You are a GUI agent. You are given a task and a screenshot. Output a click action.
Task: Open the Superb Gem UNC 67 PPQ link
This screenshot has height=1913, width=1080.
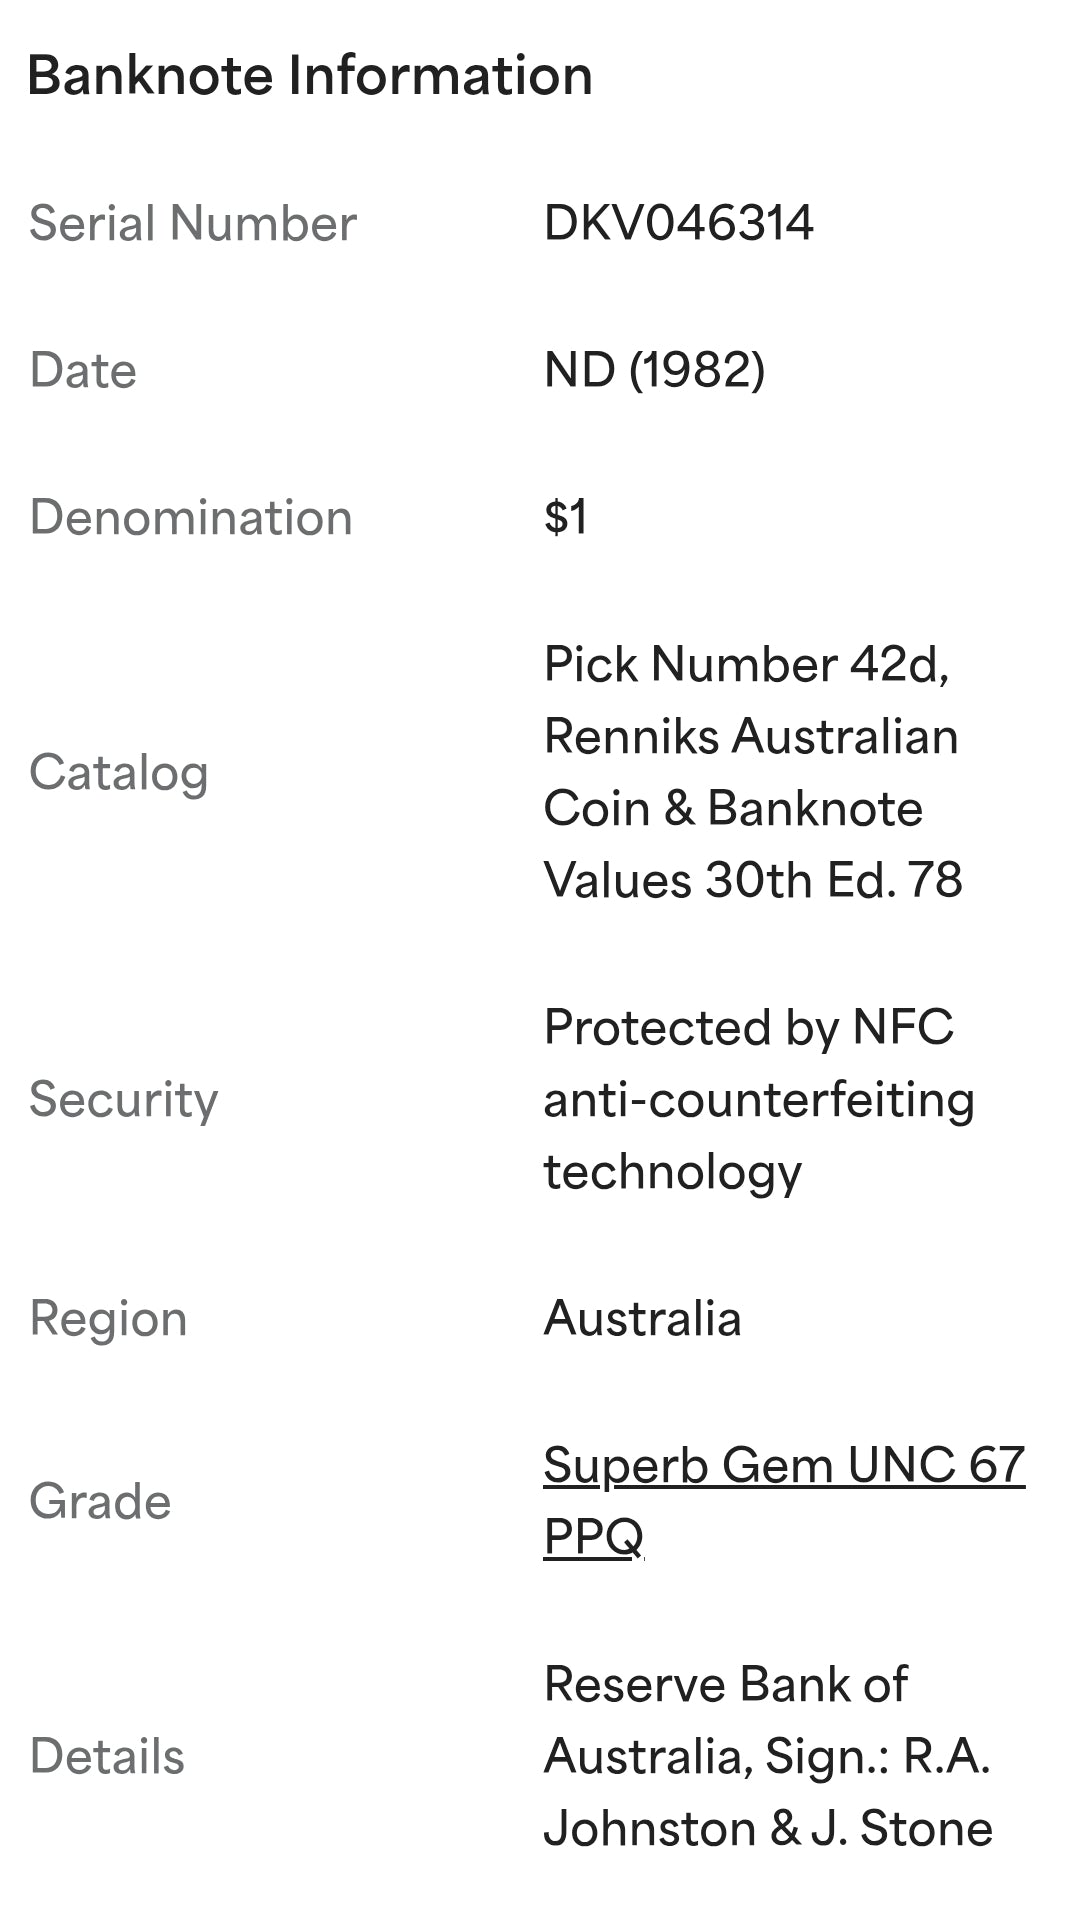(784, 1500)
